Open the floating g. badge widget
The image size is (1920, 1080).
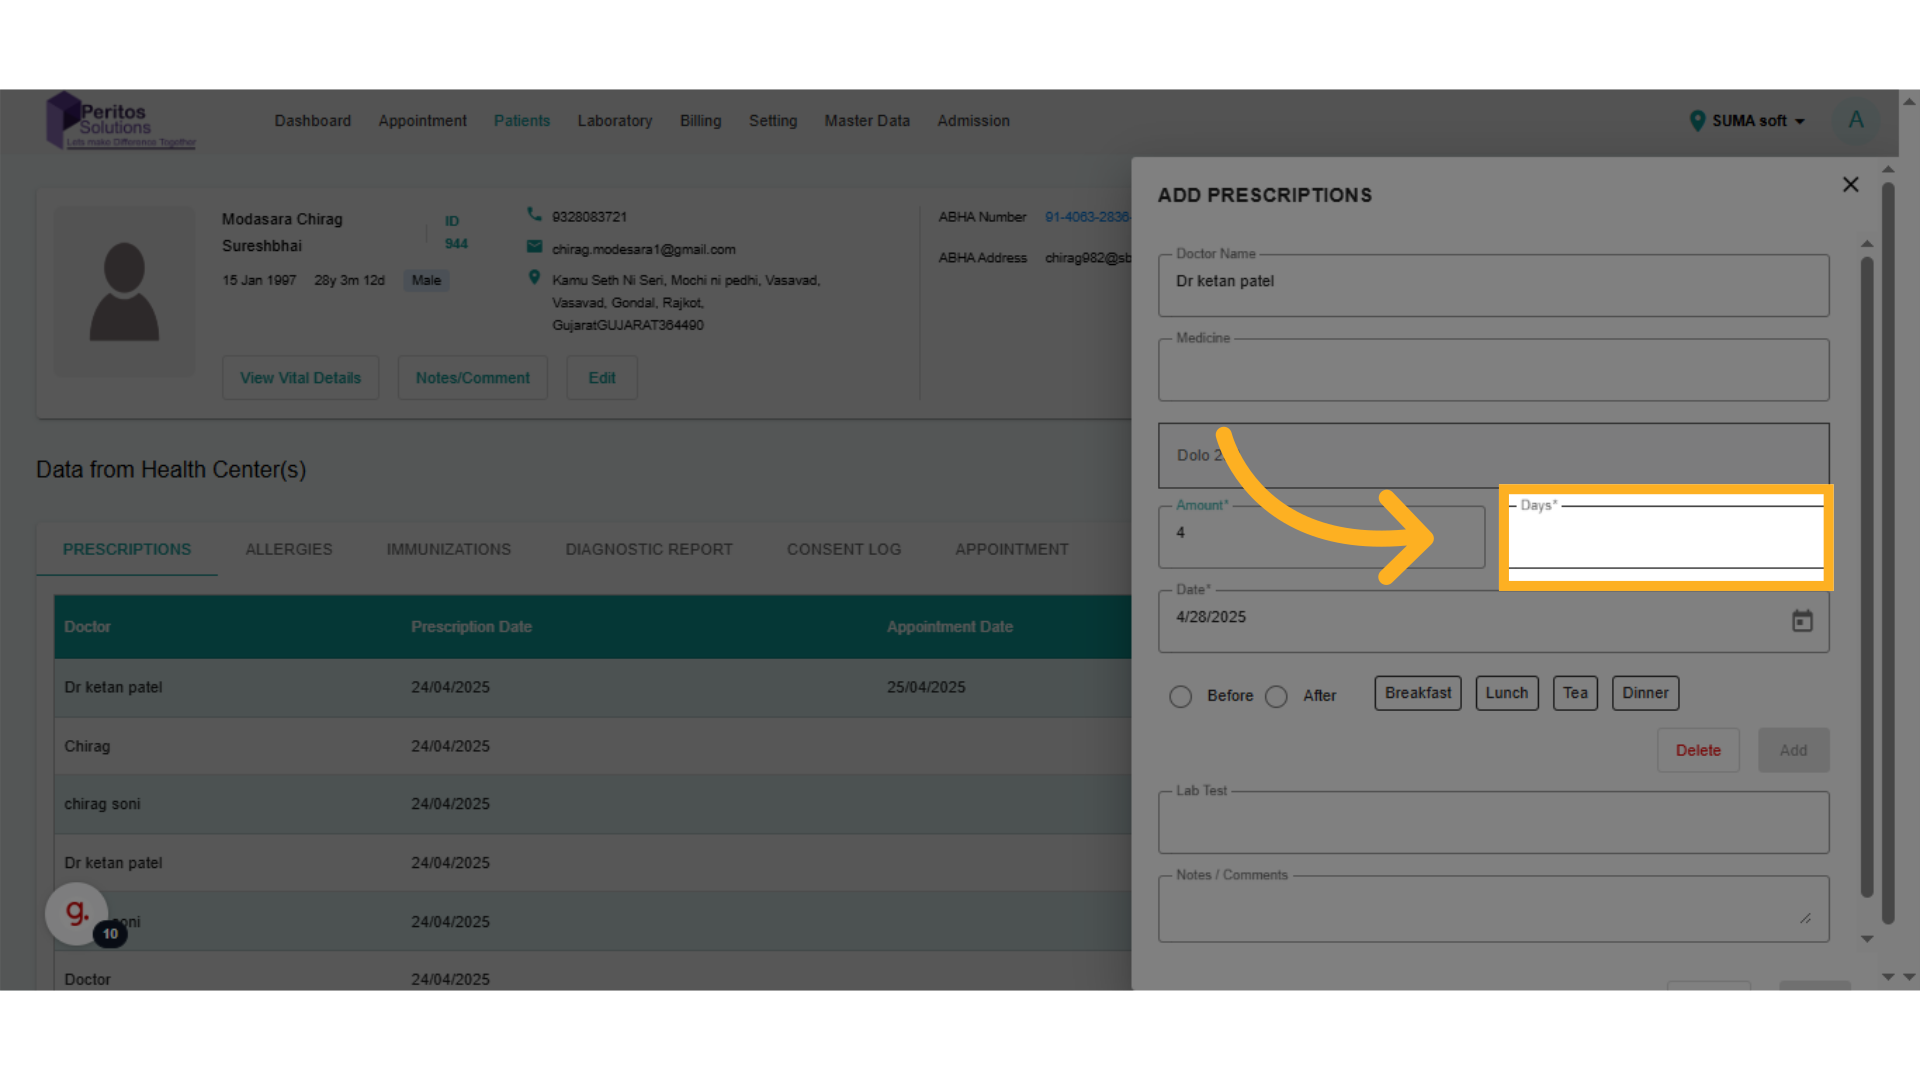point(77,912)
